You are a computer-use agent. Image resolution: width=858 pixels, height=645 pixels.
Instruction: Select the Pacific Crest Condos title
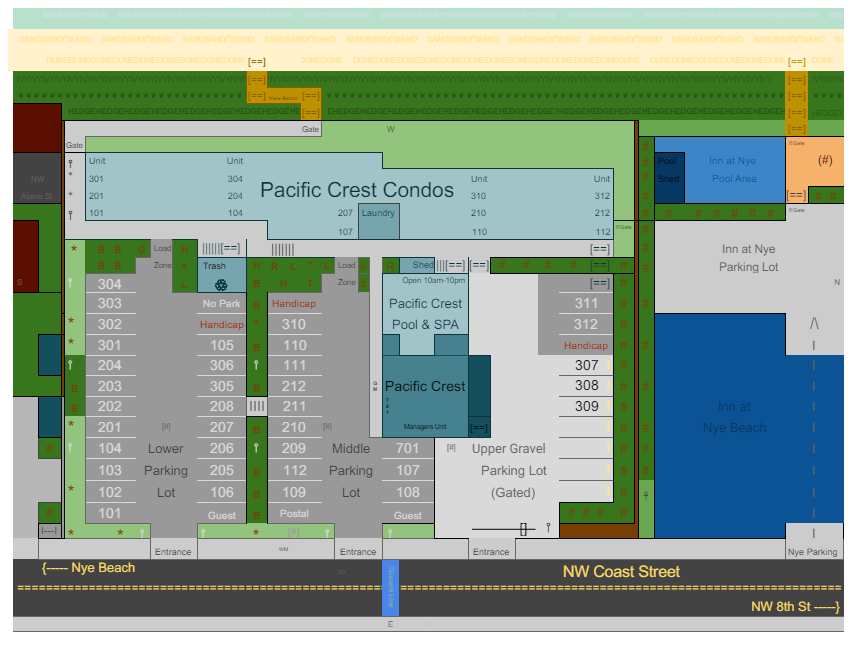coord(357,190)
